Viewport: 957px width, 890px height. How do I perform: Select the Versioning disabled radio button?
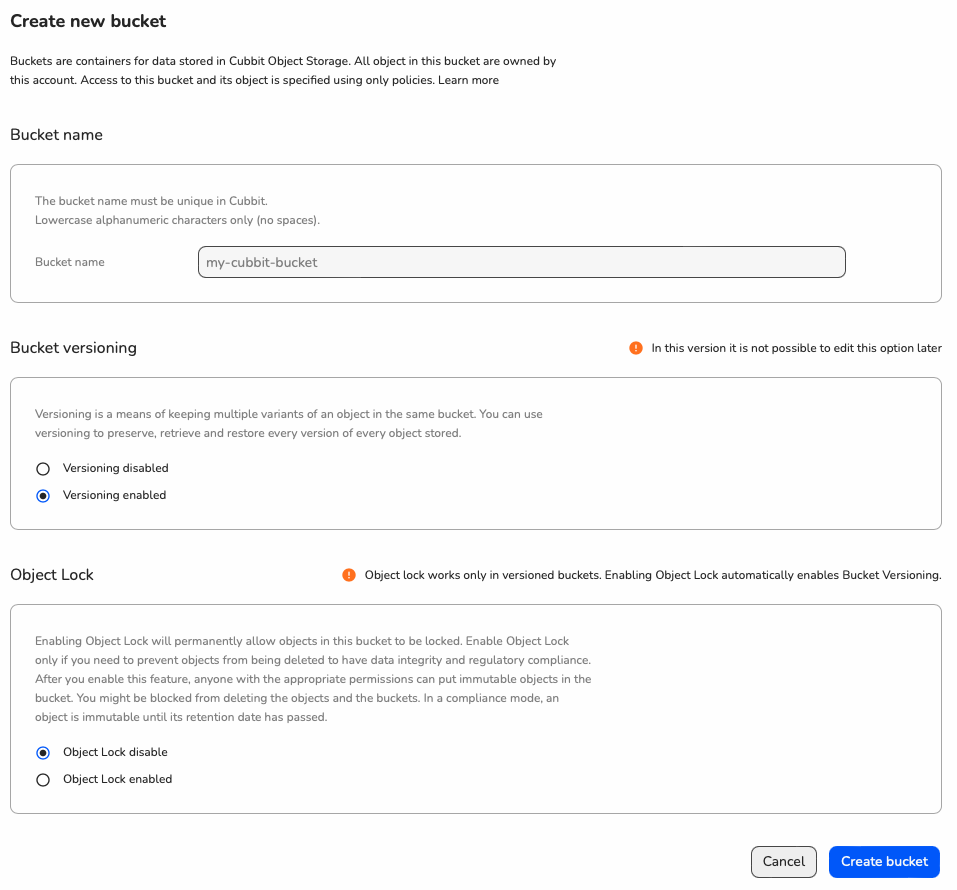[x=43, y=469]
